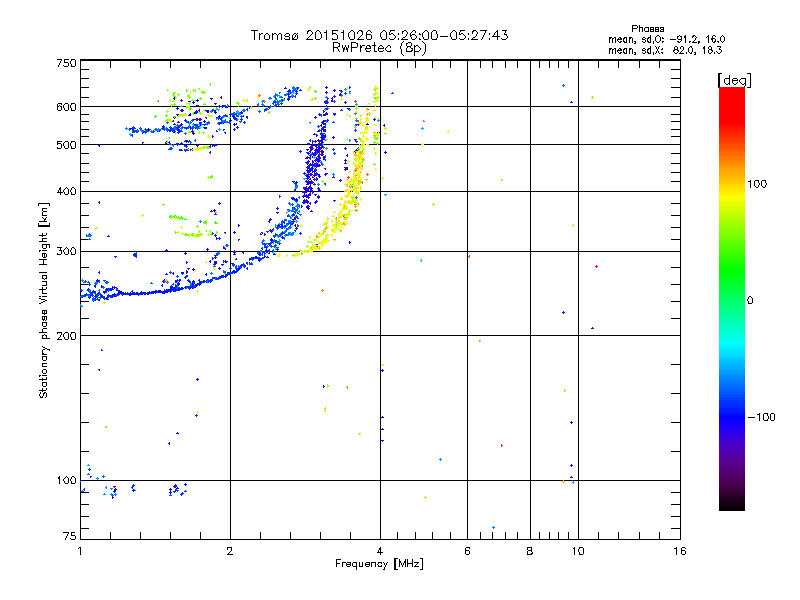The height and width of the screenshot is (600, 800).
Task: Click the y-axis '200' tick label
Action: tap(66, 336)
